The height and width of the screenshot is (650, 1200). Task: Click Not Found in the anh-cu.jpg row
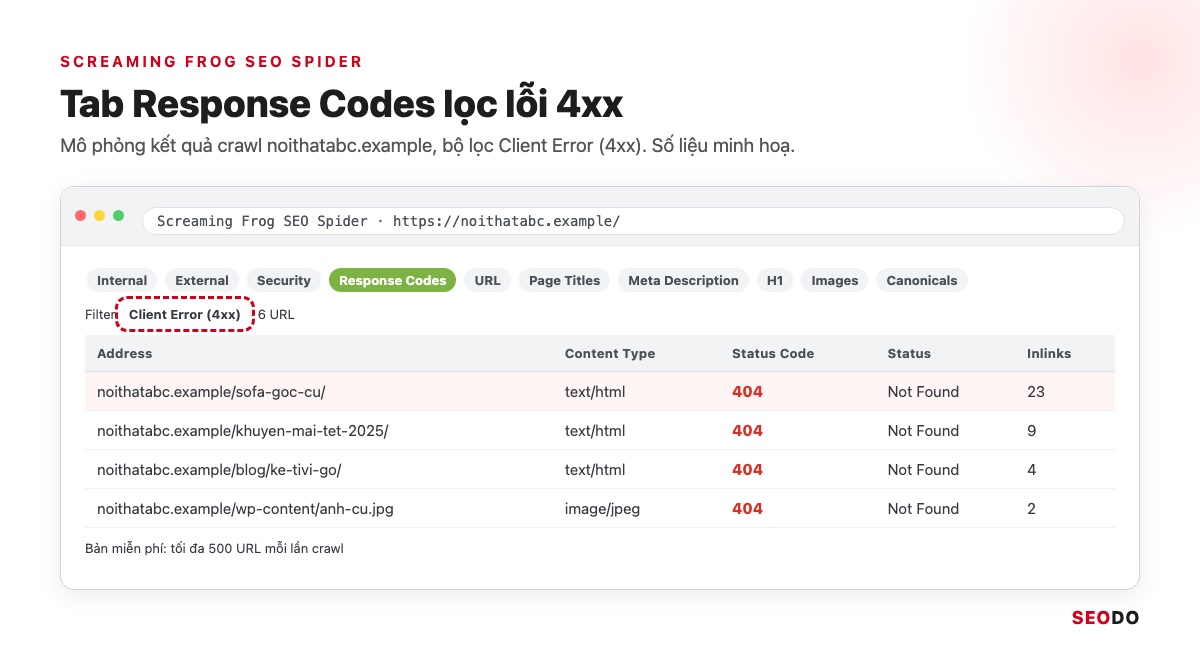923,509
